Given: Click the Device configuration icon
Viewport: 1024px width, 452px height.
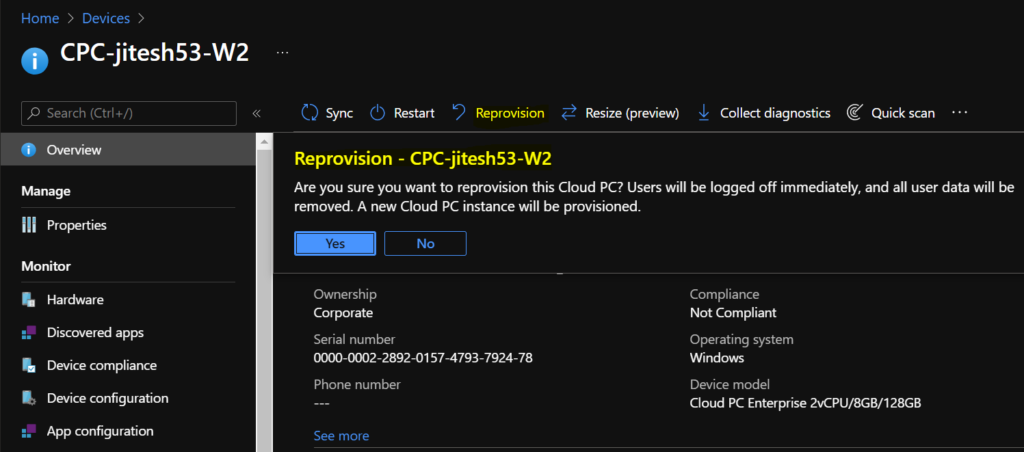Looking at the screenshot, I should pos(28,398).
